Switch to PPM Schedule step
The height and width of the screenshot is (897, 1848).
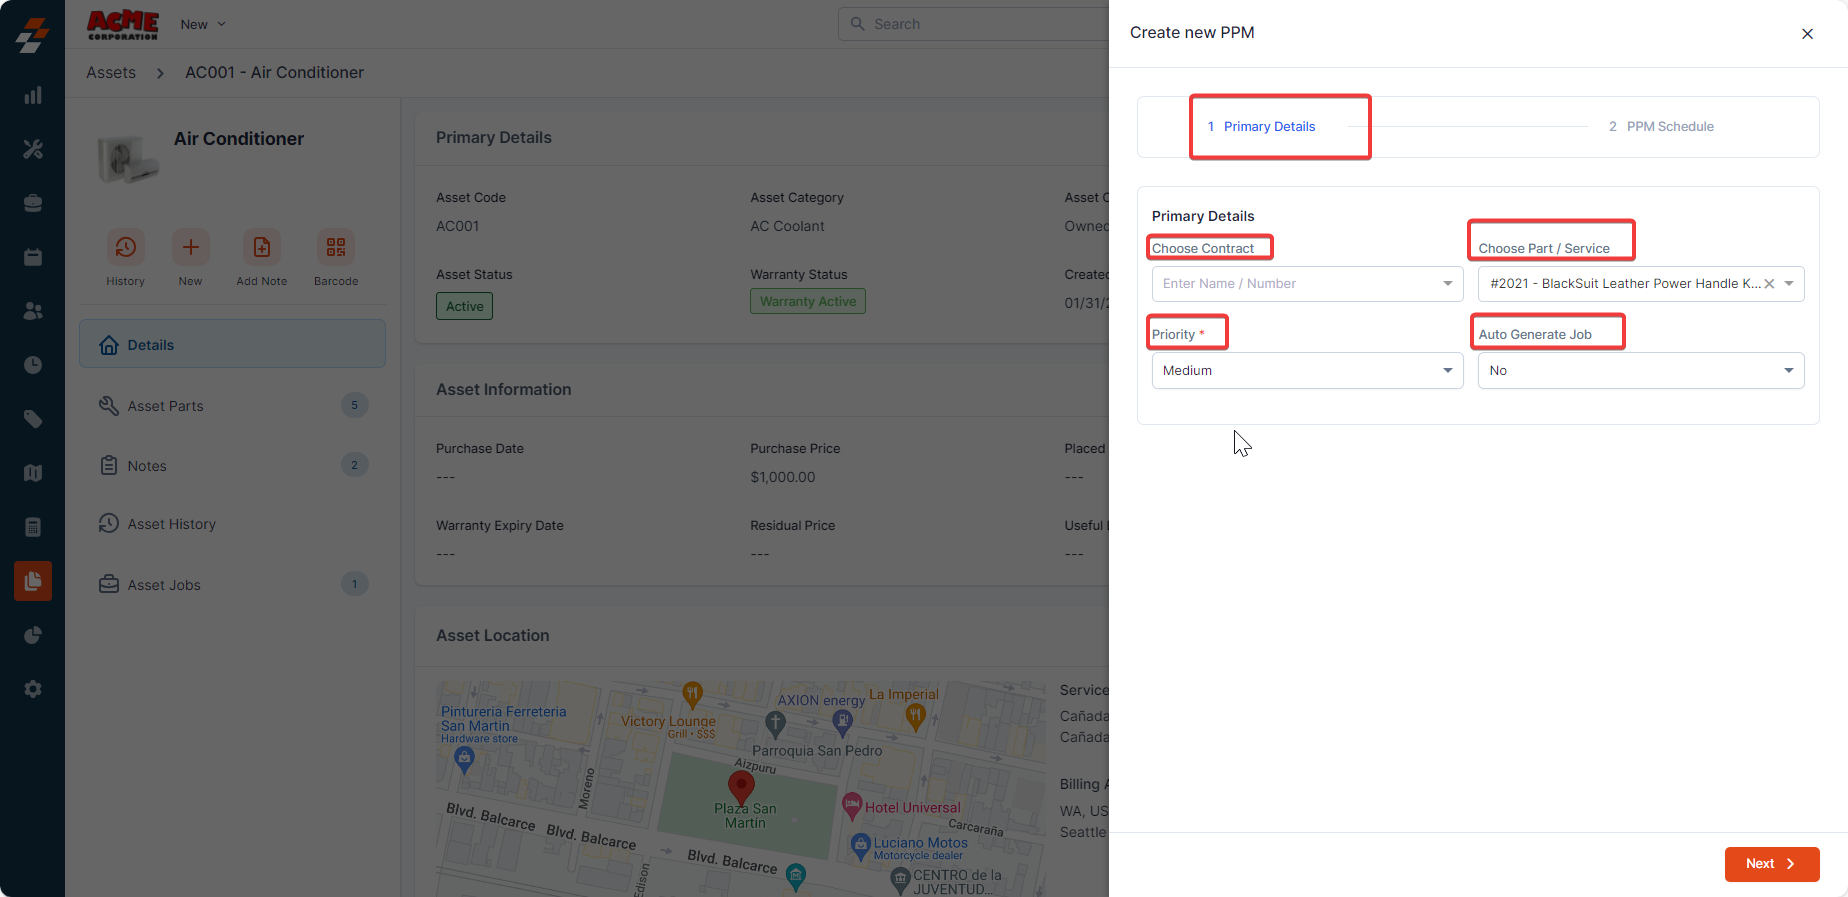coord(1661,127)
